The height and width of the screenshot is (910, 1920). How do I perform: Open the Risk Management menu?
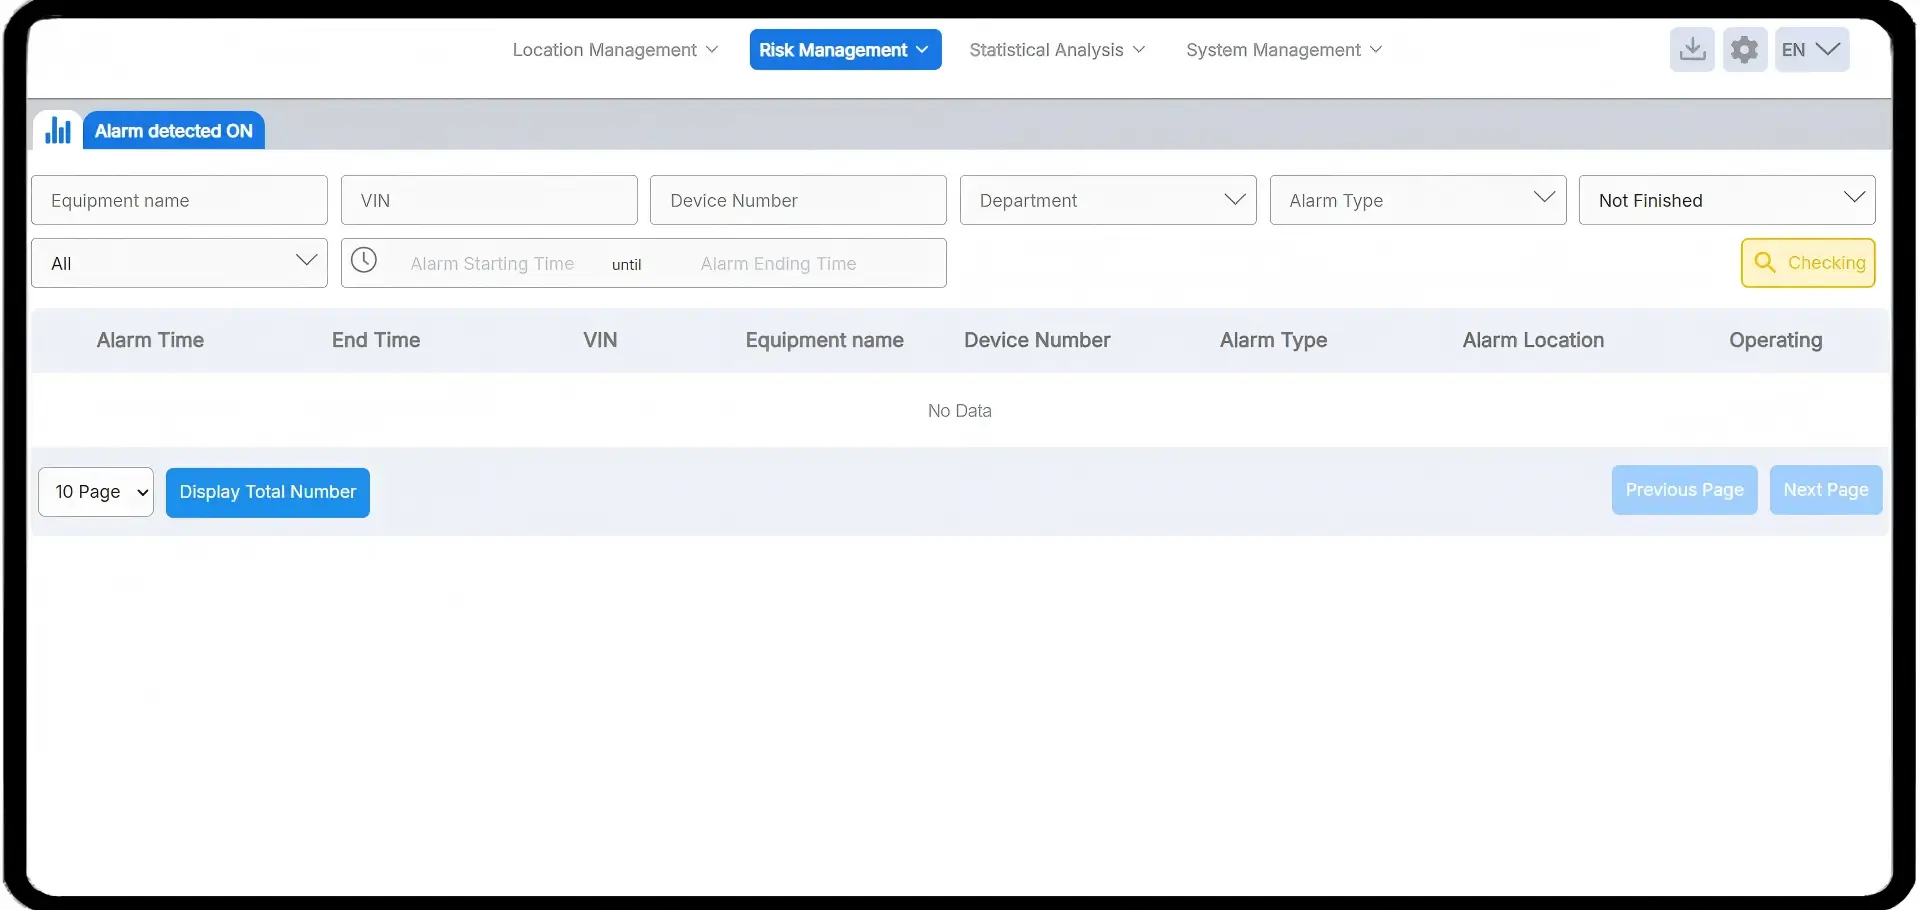(845, 50)
